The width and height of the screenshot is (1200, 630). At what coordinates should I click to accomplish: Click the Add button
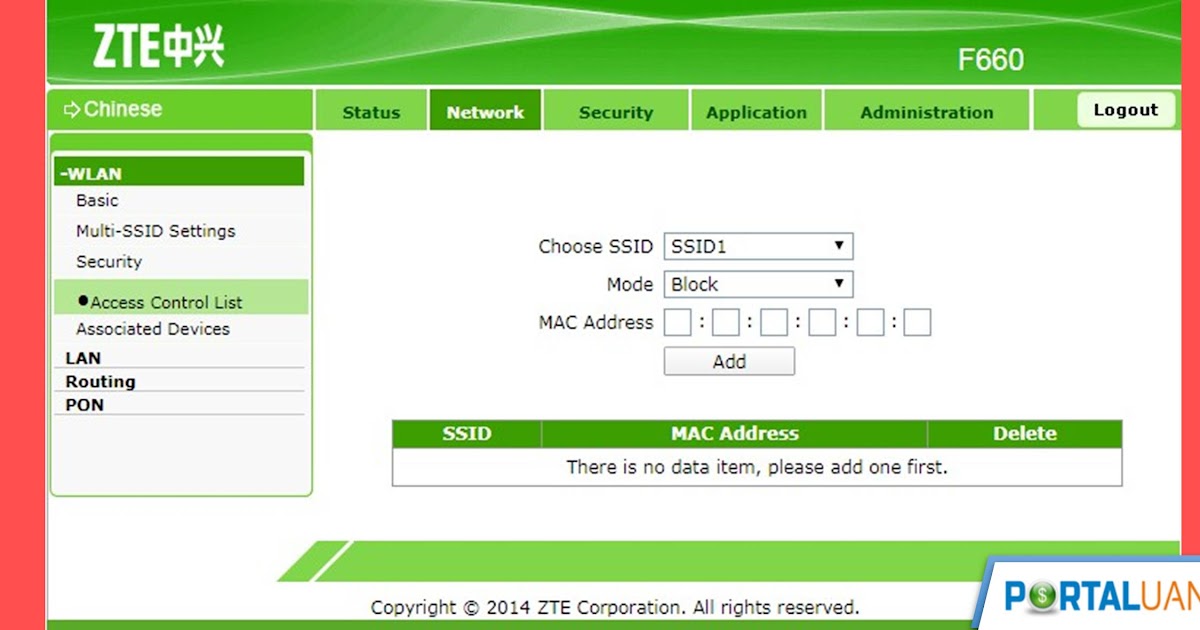[729, 361]
